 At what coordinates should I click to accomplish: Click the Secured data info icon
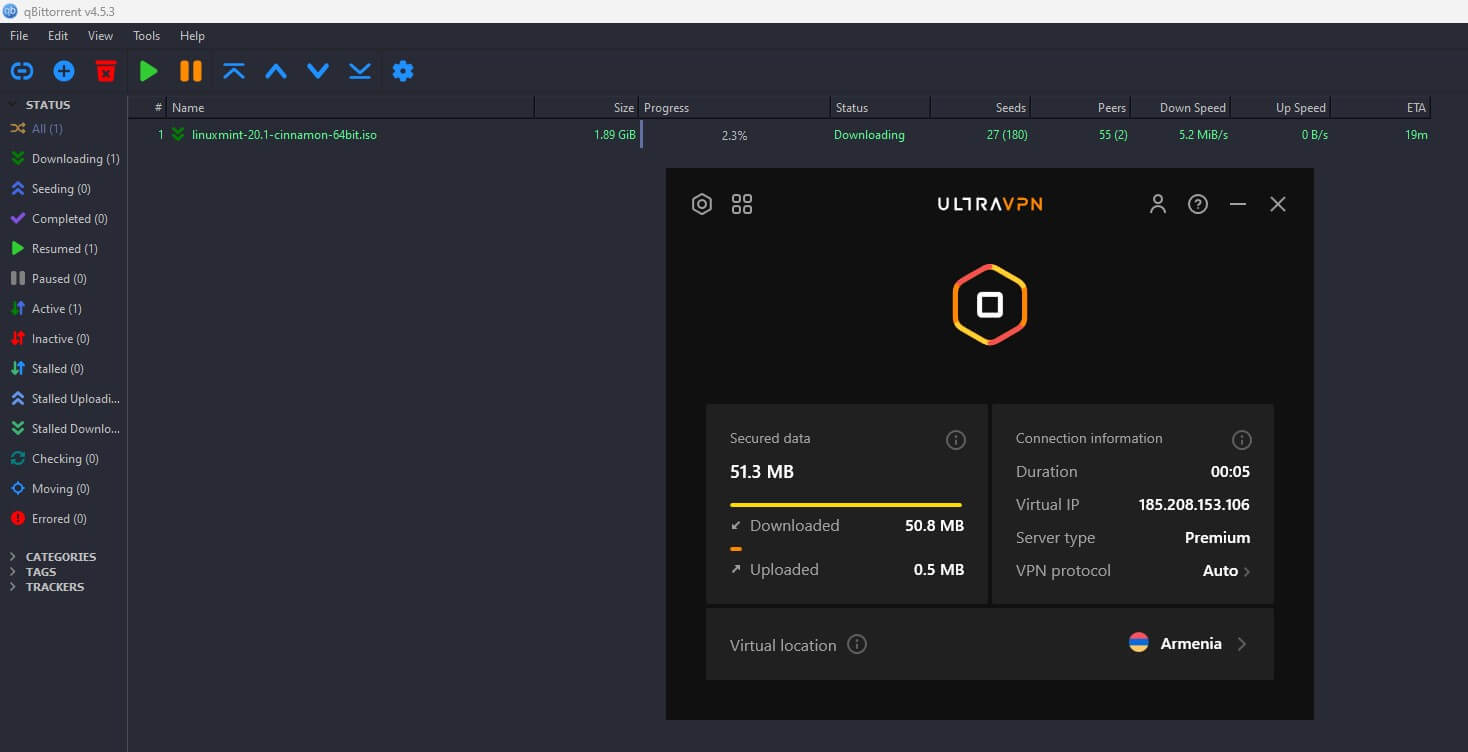956,440
